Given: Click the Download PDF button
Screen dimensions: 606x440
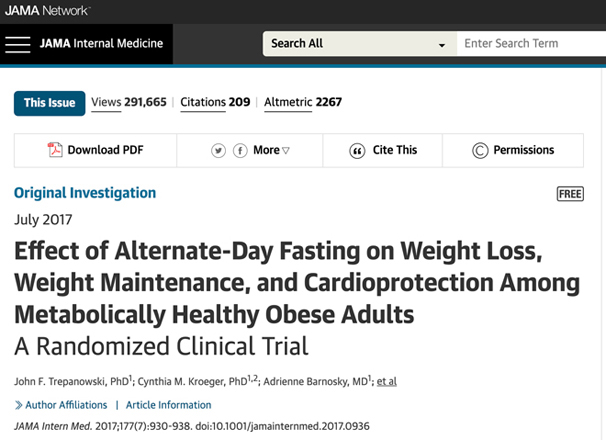Looking at the screenshot, I should [x=95, y=150].
